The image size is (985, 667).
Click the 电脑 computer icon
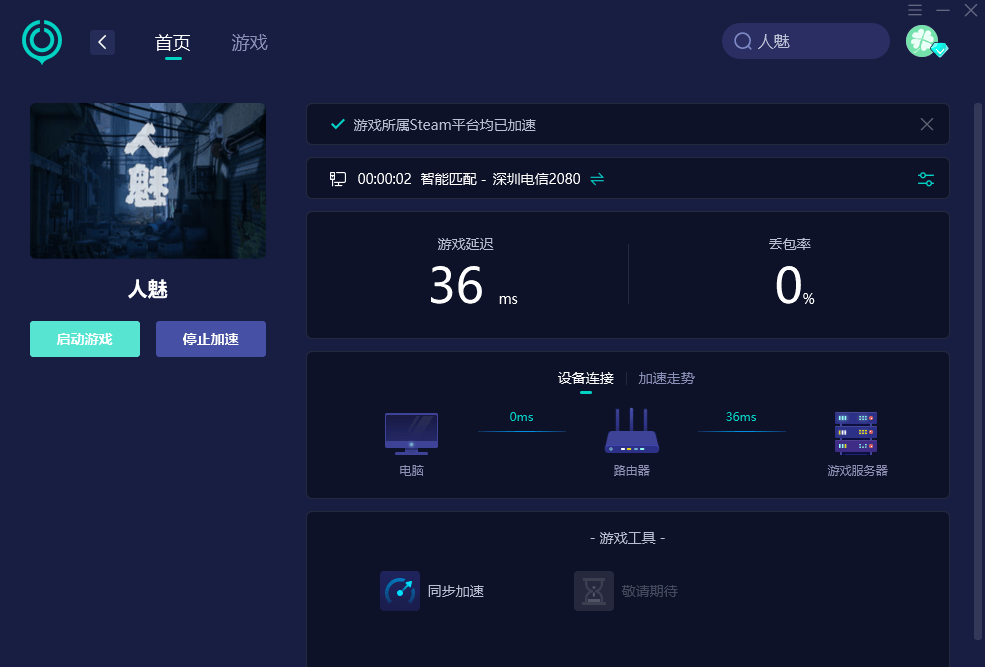pyautogui.click(x=411, y=433)
